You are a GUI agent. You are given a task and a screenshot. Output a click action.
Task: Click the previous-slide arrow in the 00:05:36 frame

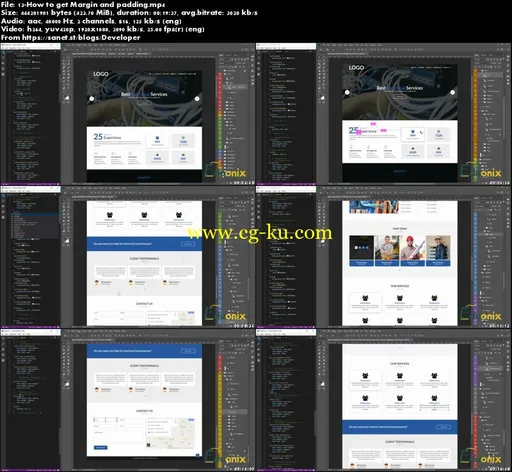click(x=347, y=92)
